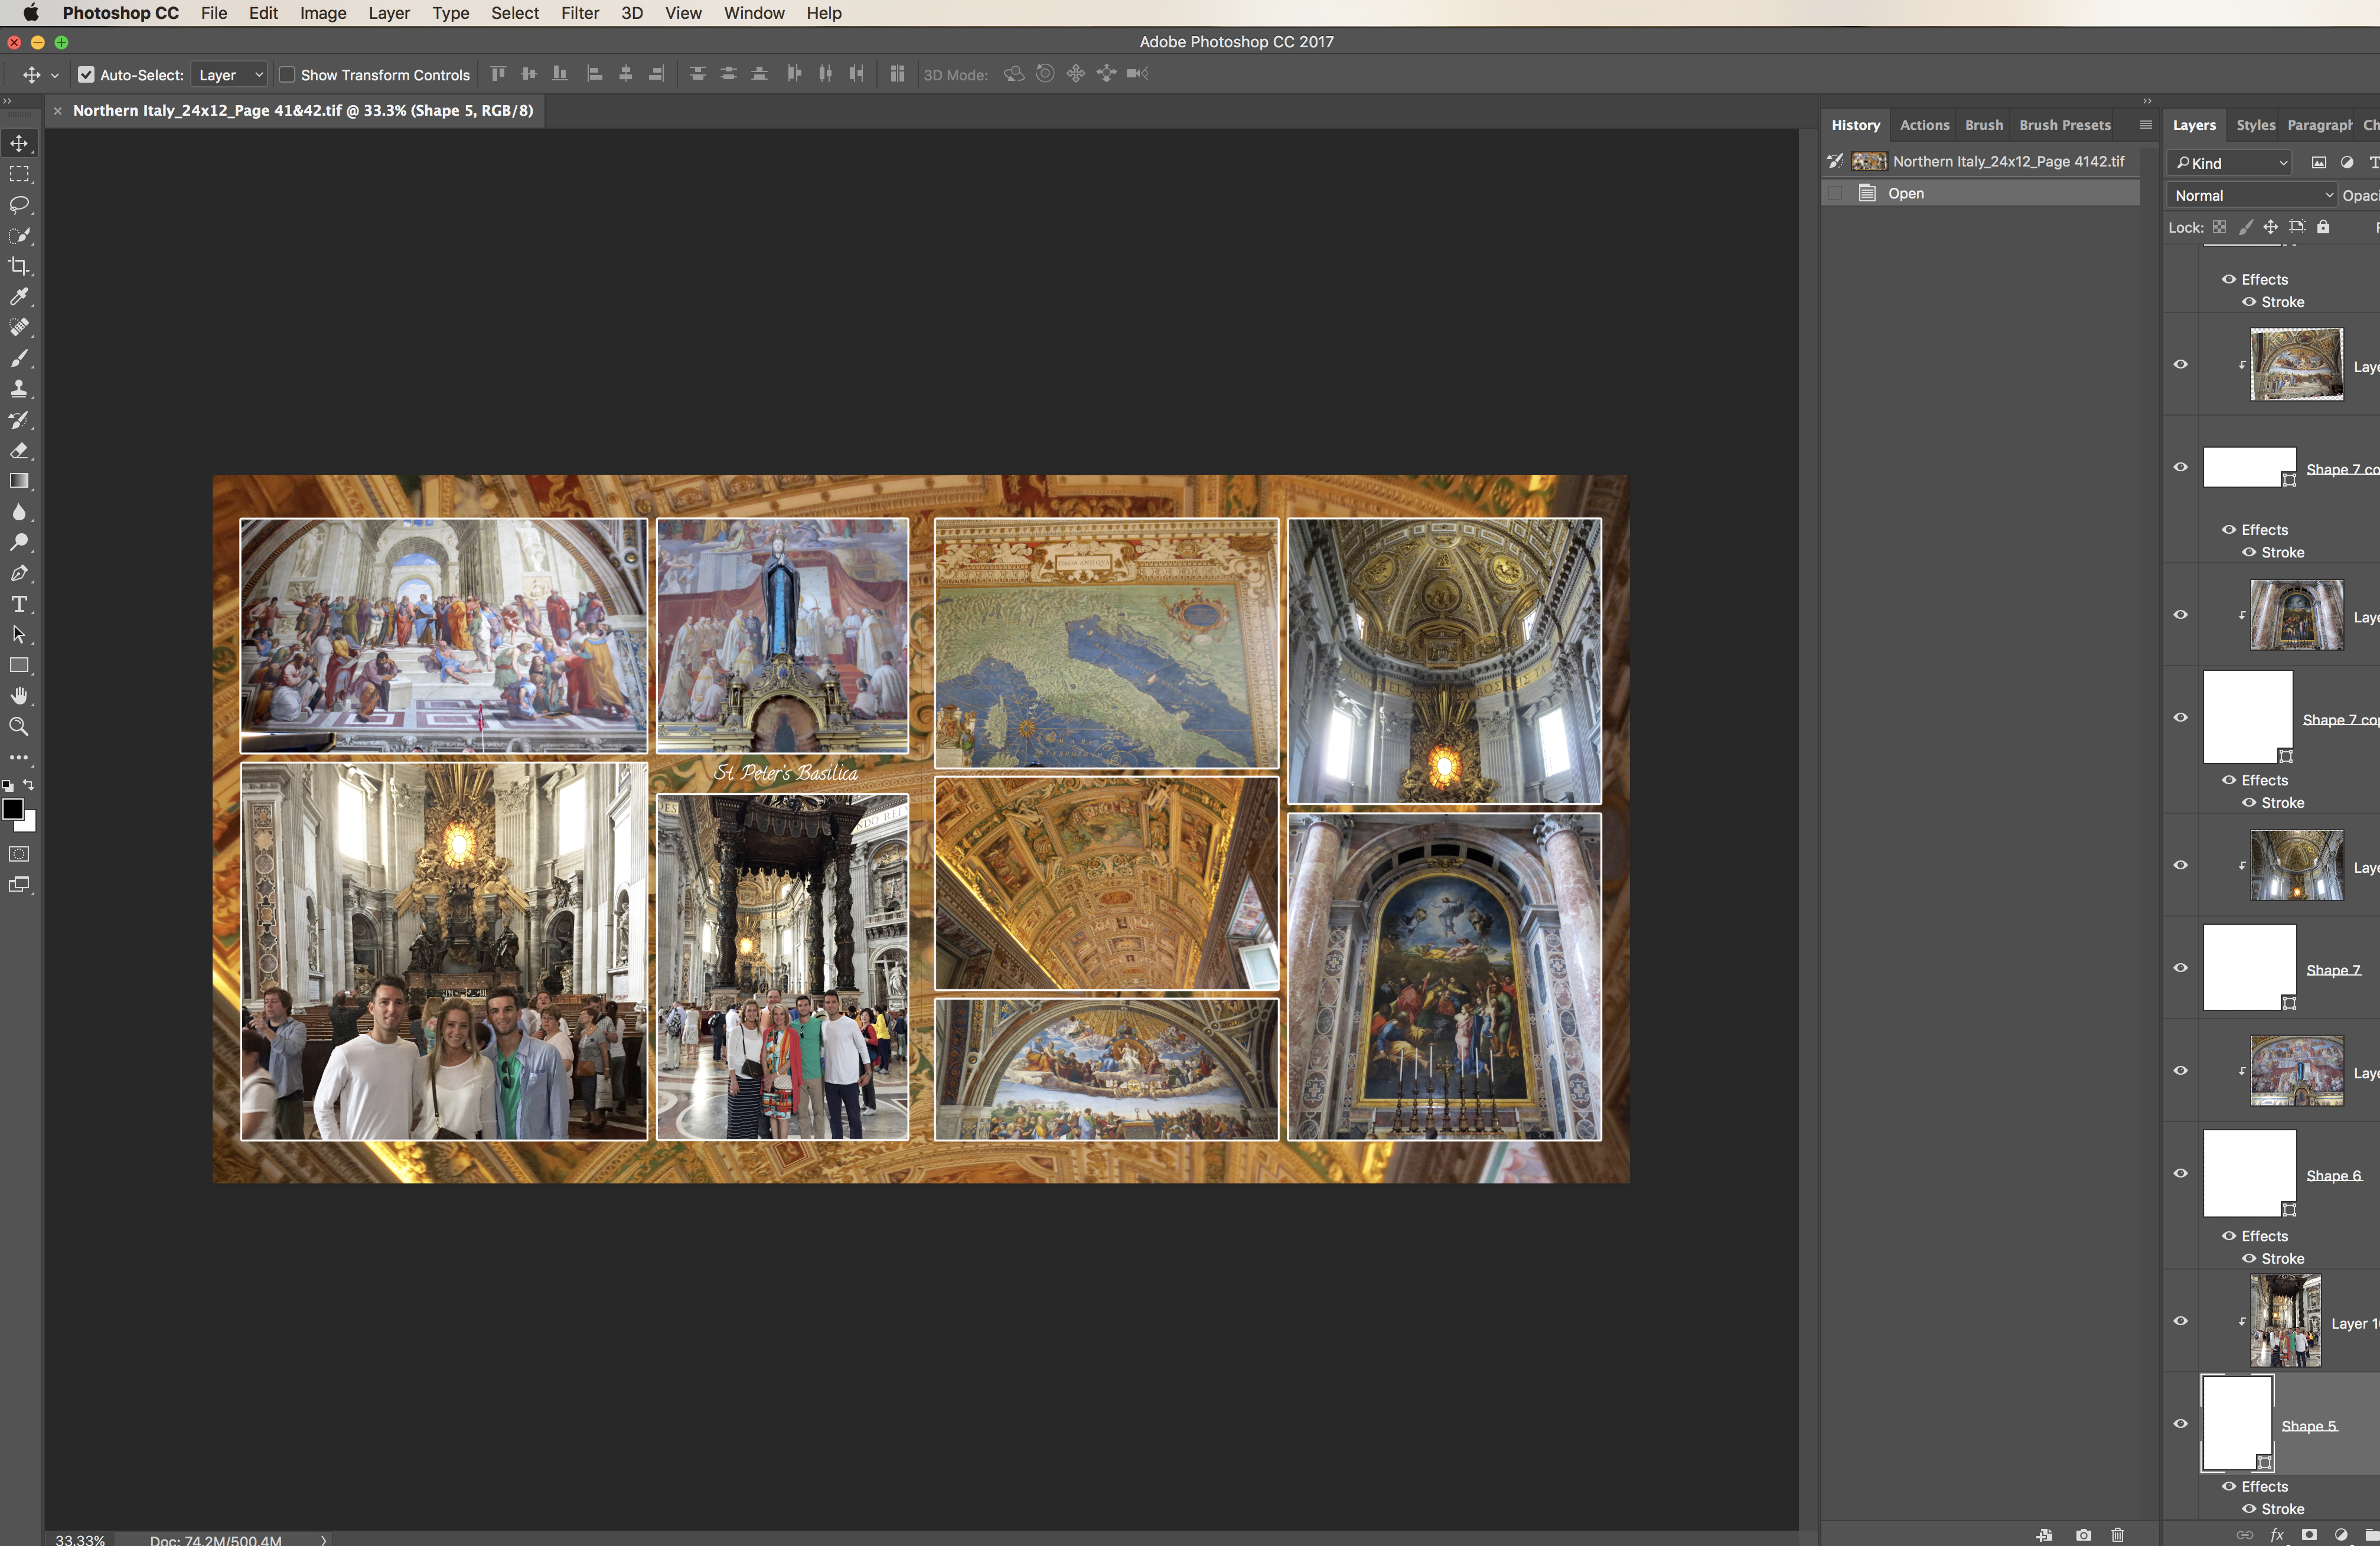Click the delete state trash icon in History
This screenshot has width=2380, height=1546.
tap(2118, 1535)
